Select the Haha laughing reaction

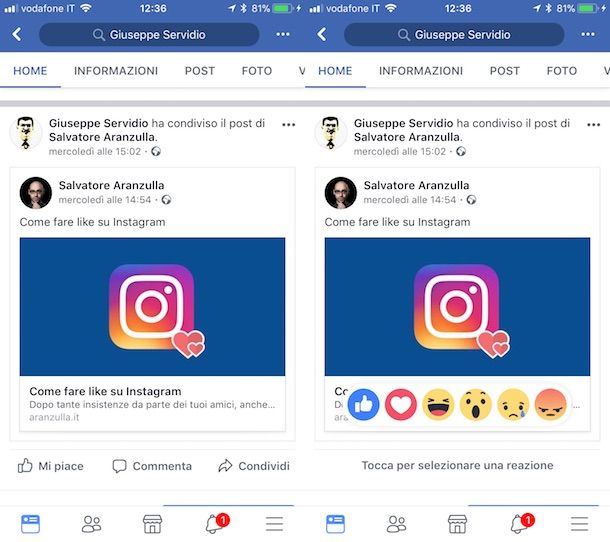(438, 405)
